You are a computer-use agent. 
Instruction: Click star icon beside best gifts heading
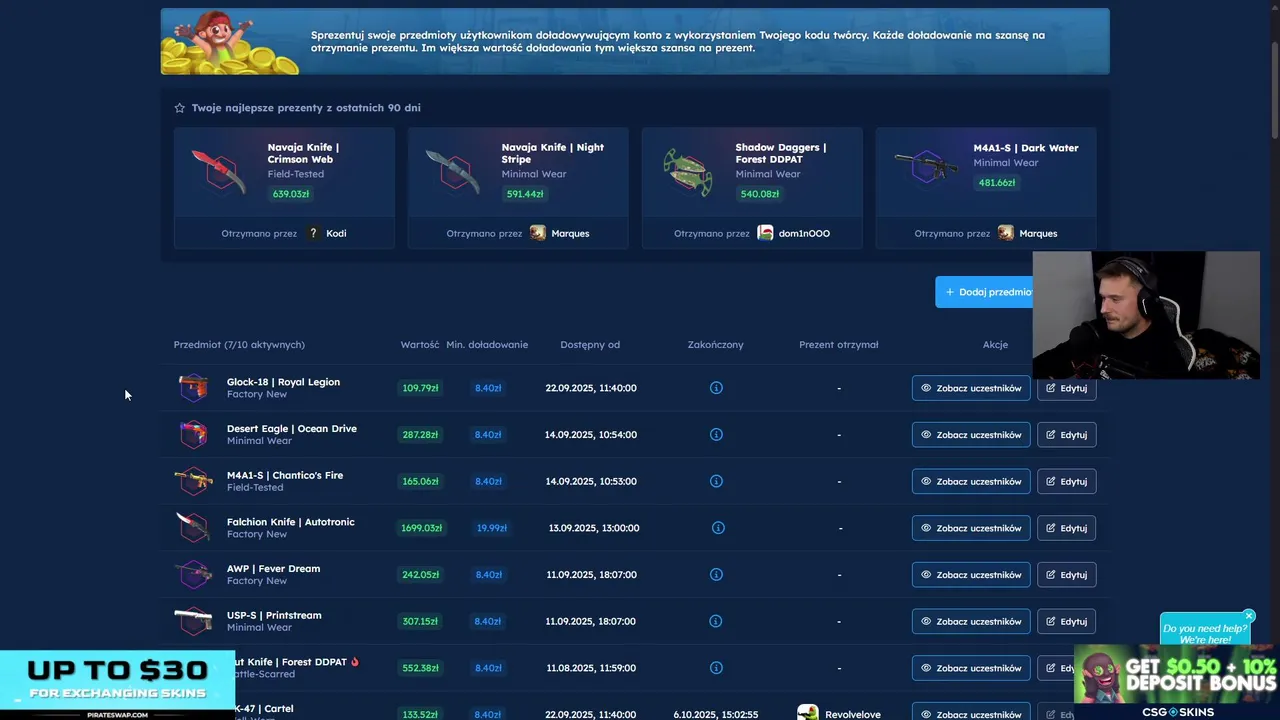[180, 108]
